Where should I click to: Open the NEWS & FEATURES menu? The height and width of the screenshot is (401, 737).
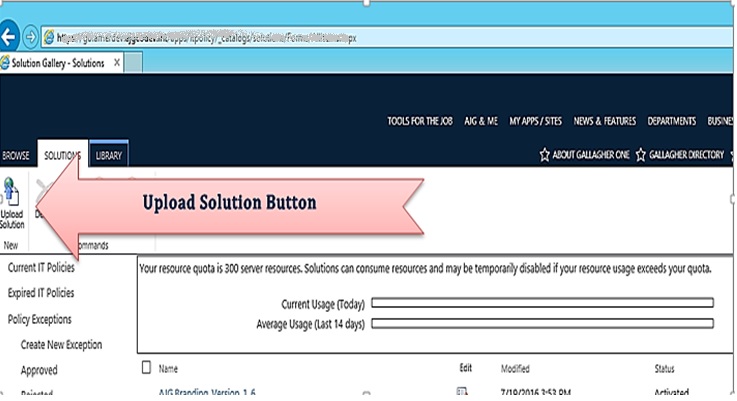604,121
